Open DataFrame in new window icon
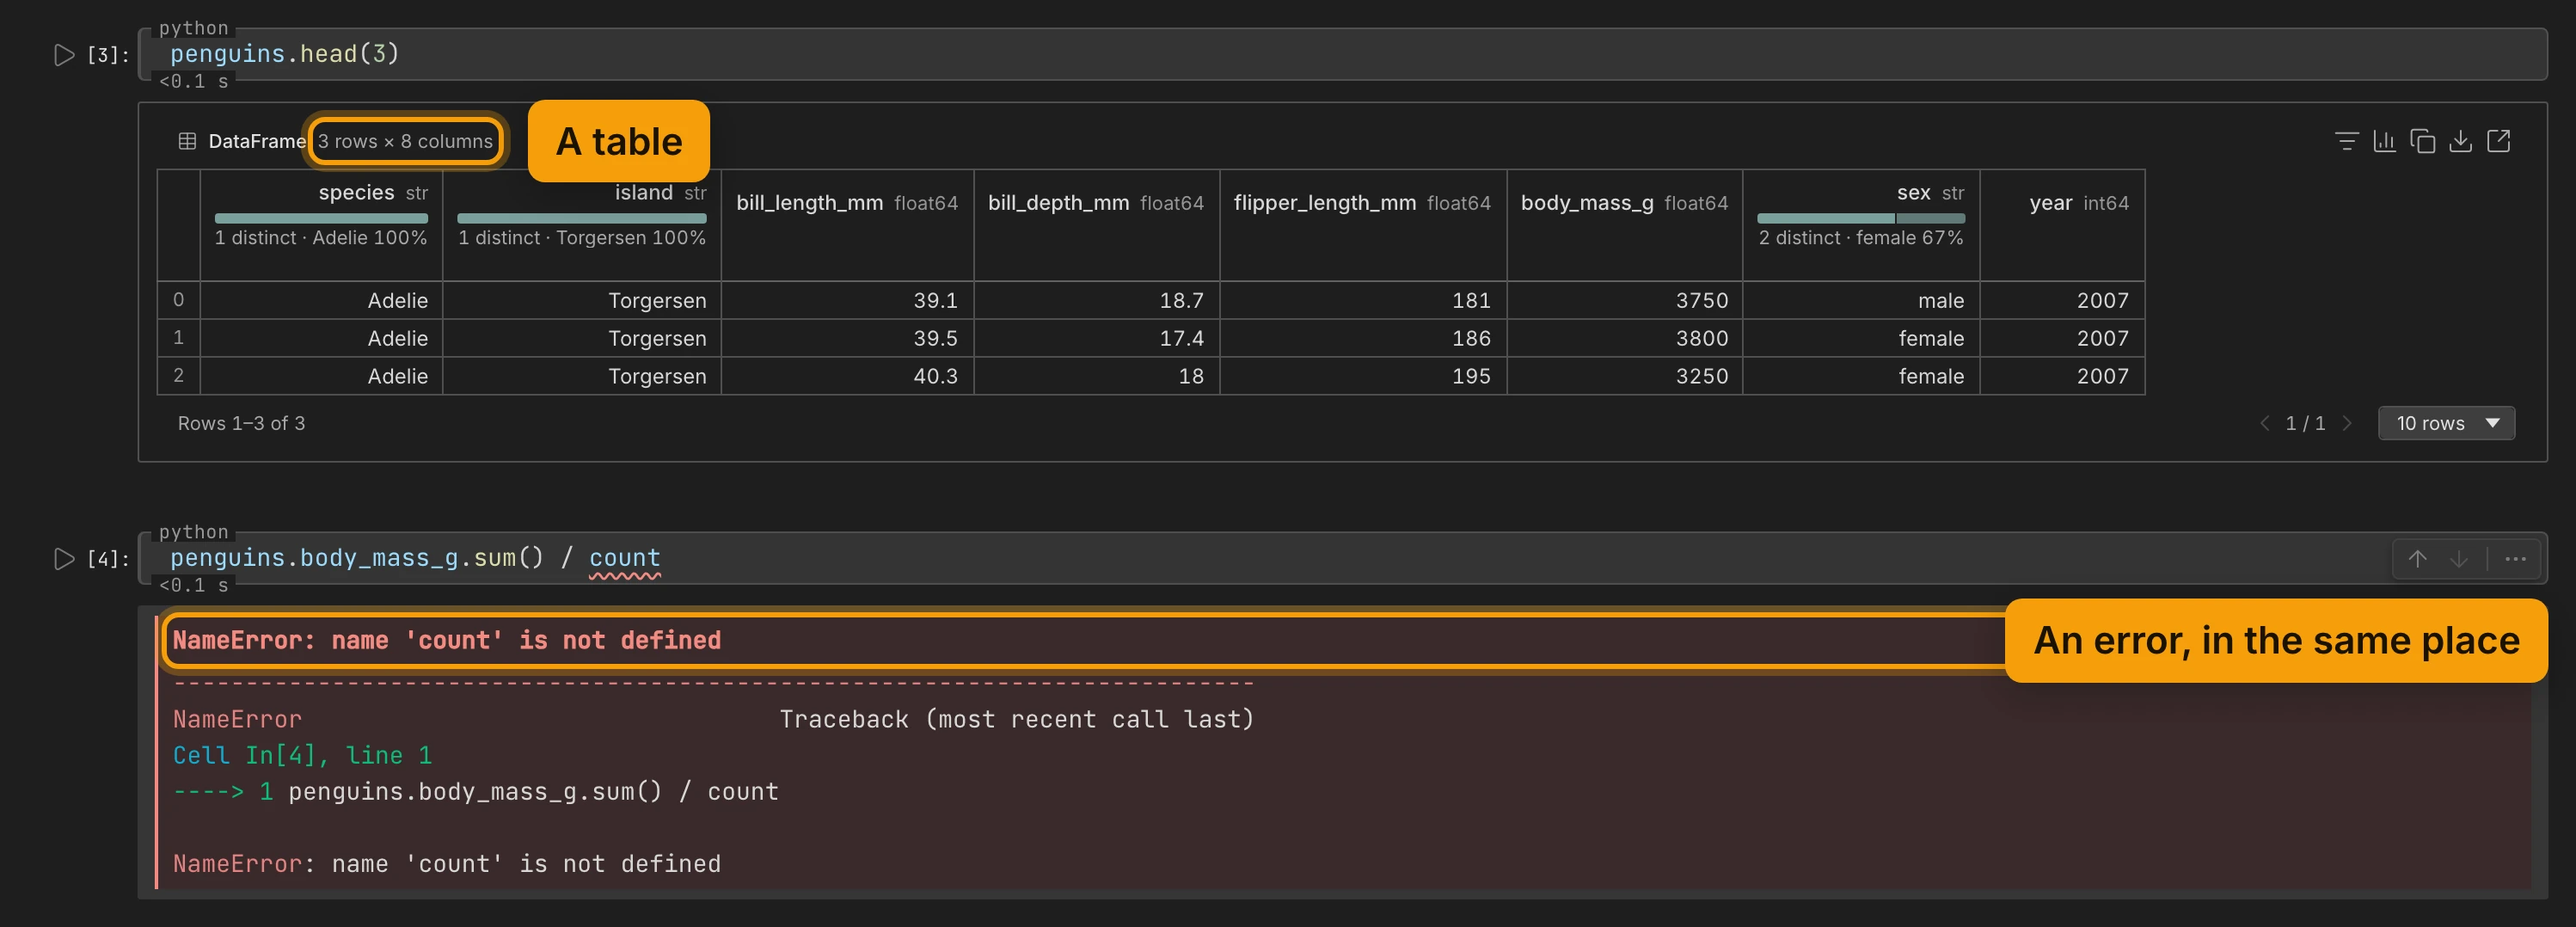Screen dimensions: 2576x927 (2498, 141)
